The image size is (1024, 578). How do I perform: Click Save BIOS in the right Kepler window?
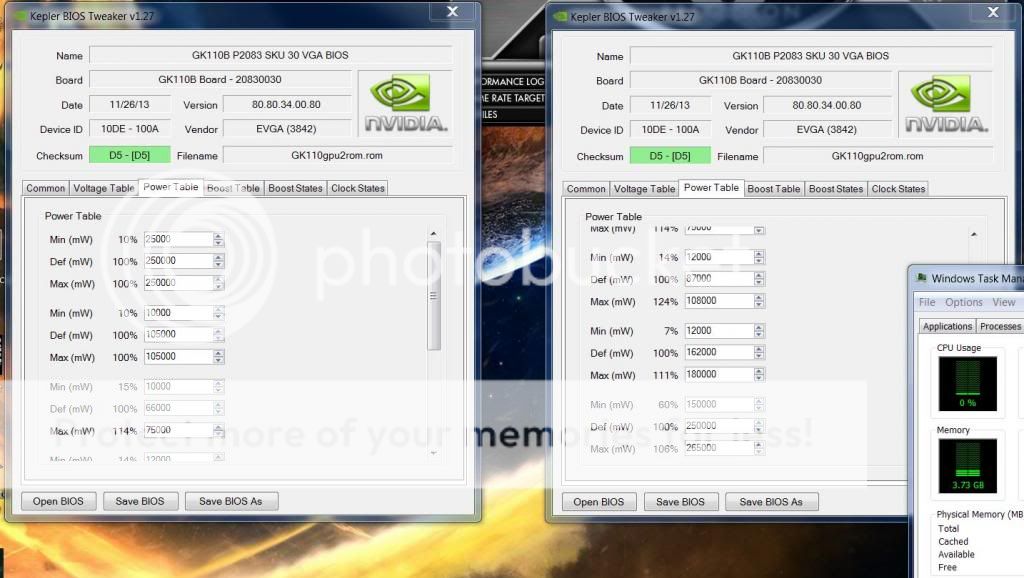[680, 502]
